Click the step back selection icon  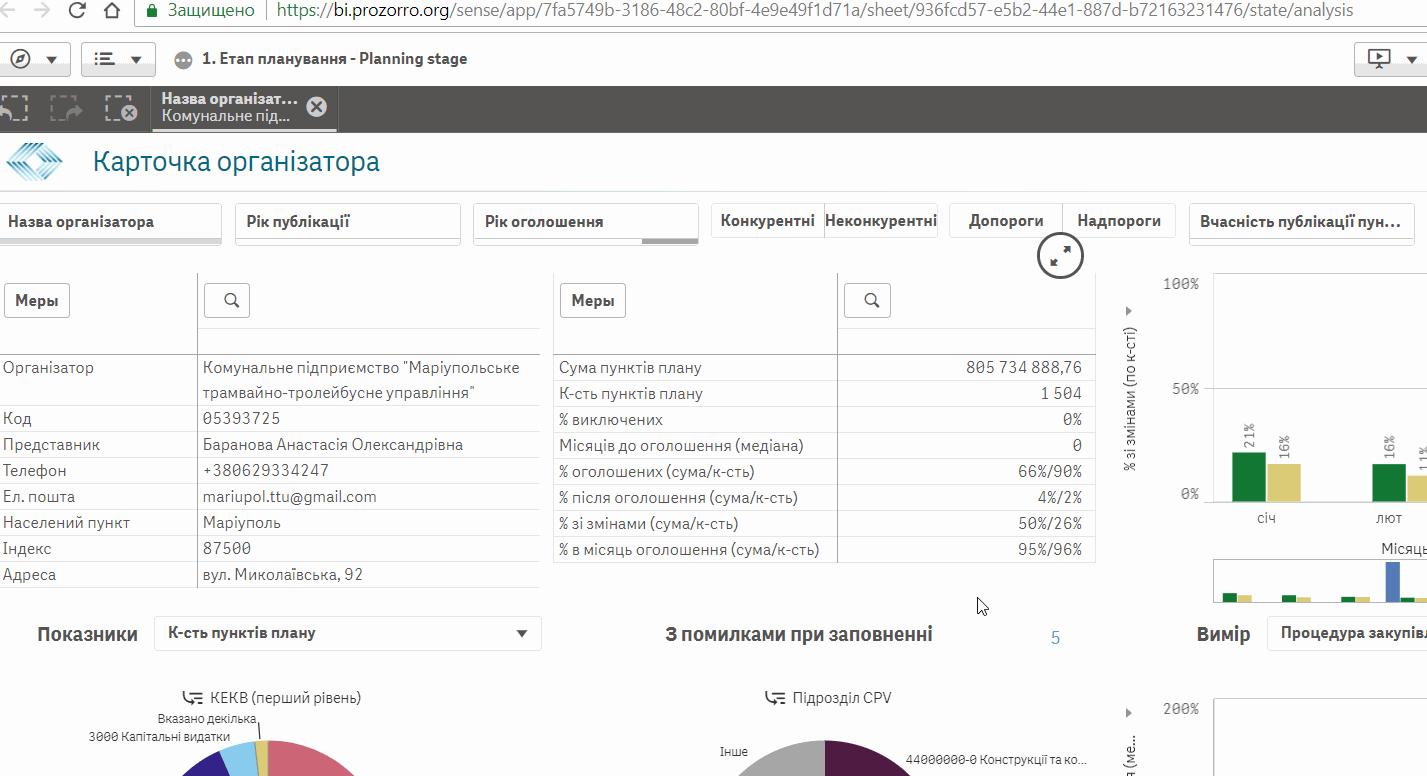[14, 108]
